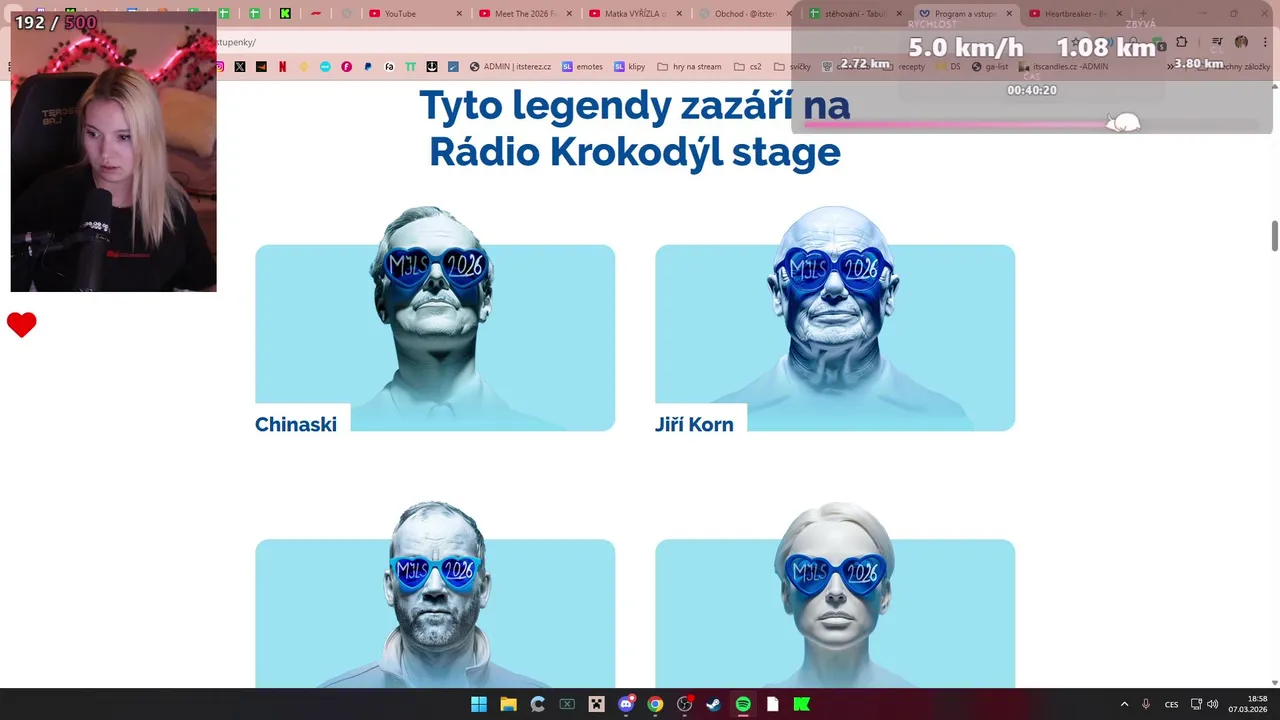
Task: Click the page vertical scrollbar thumb
Action: click(x=1275, y=236)
